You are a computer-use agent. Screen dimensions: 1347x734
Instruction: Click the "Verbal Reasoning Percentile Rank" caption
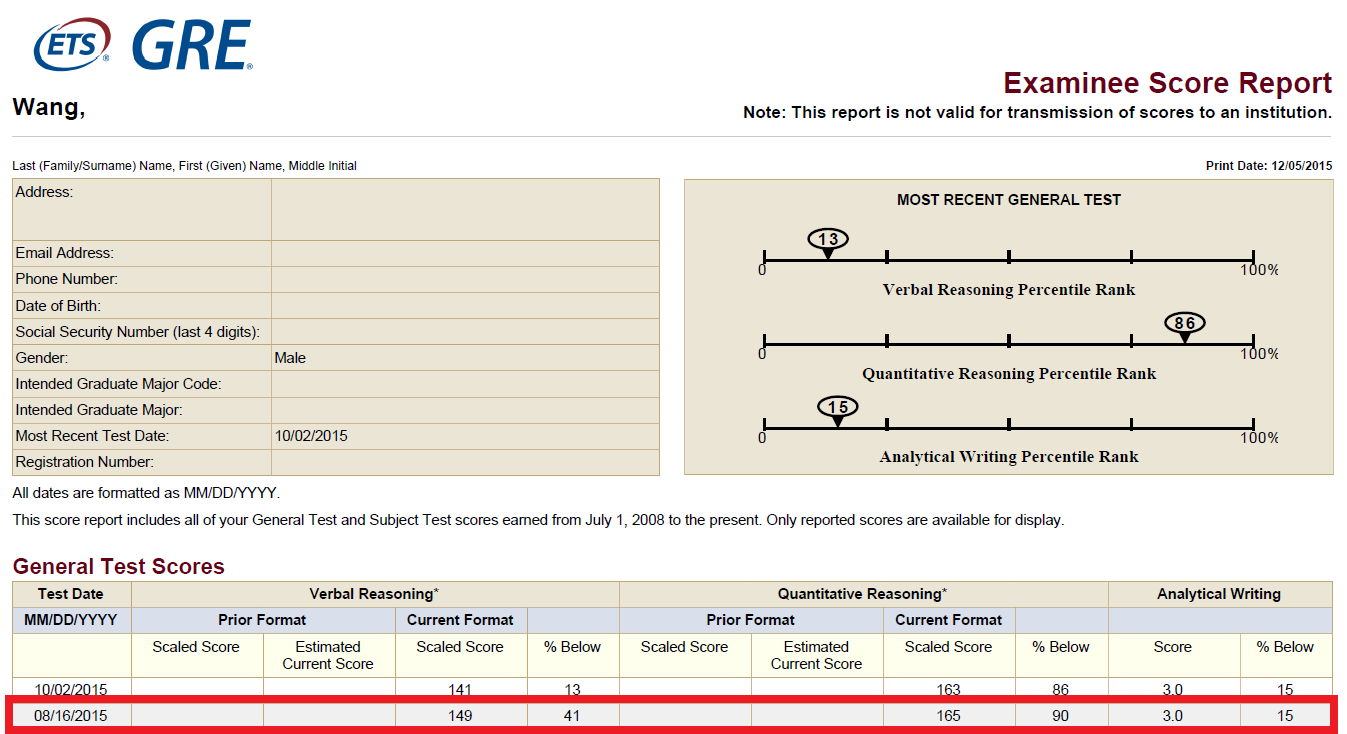pos(1009,290)
